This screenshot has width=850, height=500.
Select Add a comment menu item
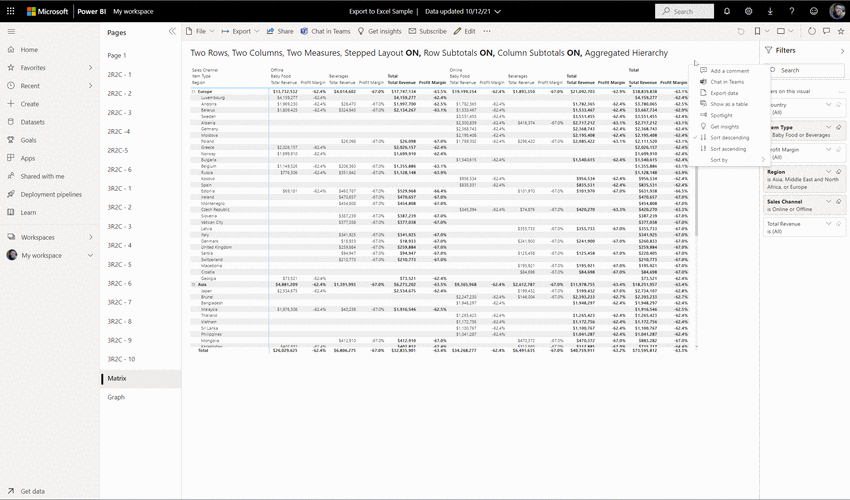tap(729, 70)
